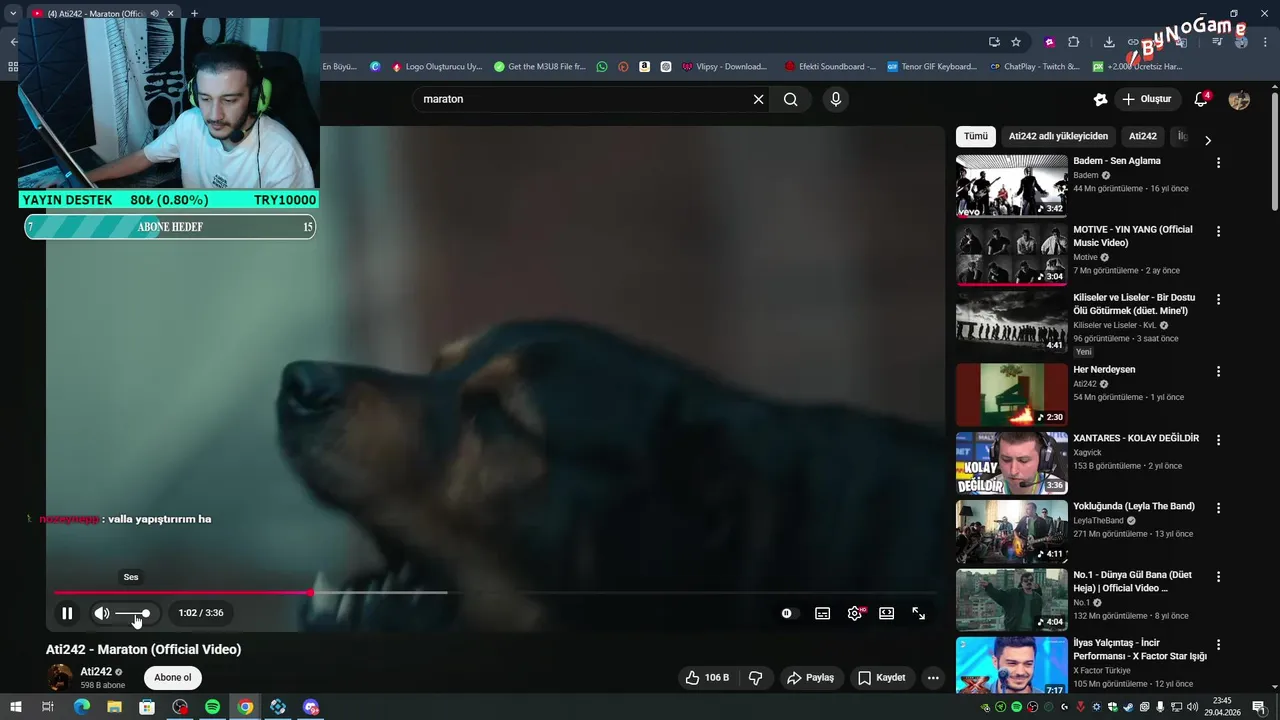Launch Spotify from the taskbar

coord(212,707)
